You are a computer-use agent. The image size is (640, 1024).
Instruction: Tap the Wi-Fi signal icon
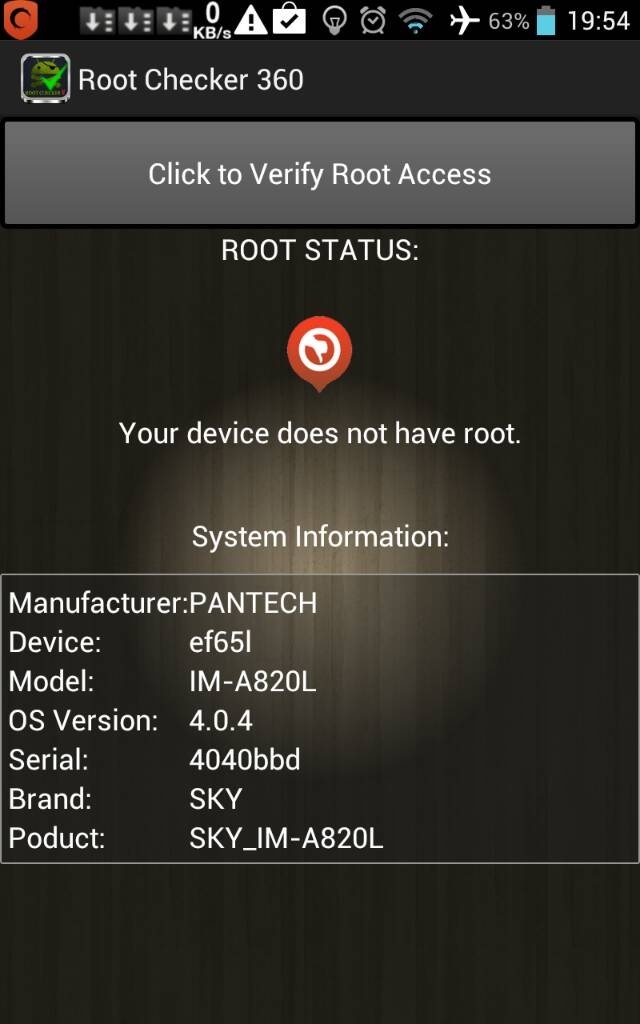pos(417,22)
